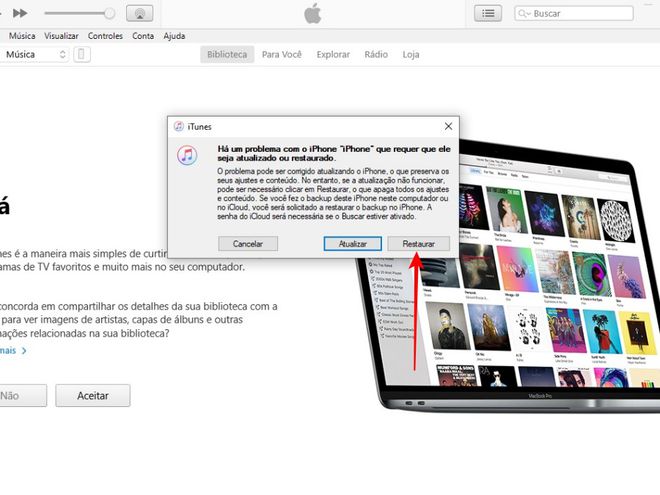660x495 pixels.
Task: Skip forward with the fast-forward button
Action: click(x=20, y=13)
